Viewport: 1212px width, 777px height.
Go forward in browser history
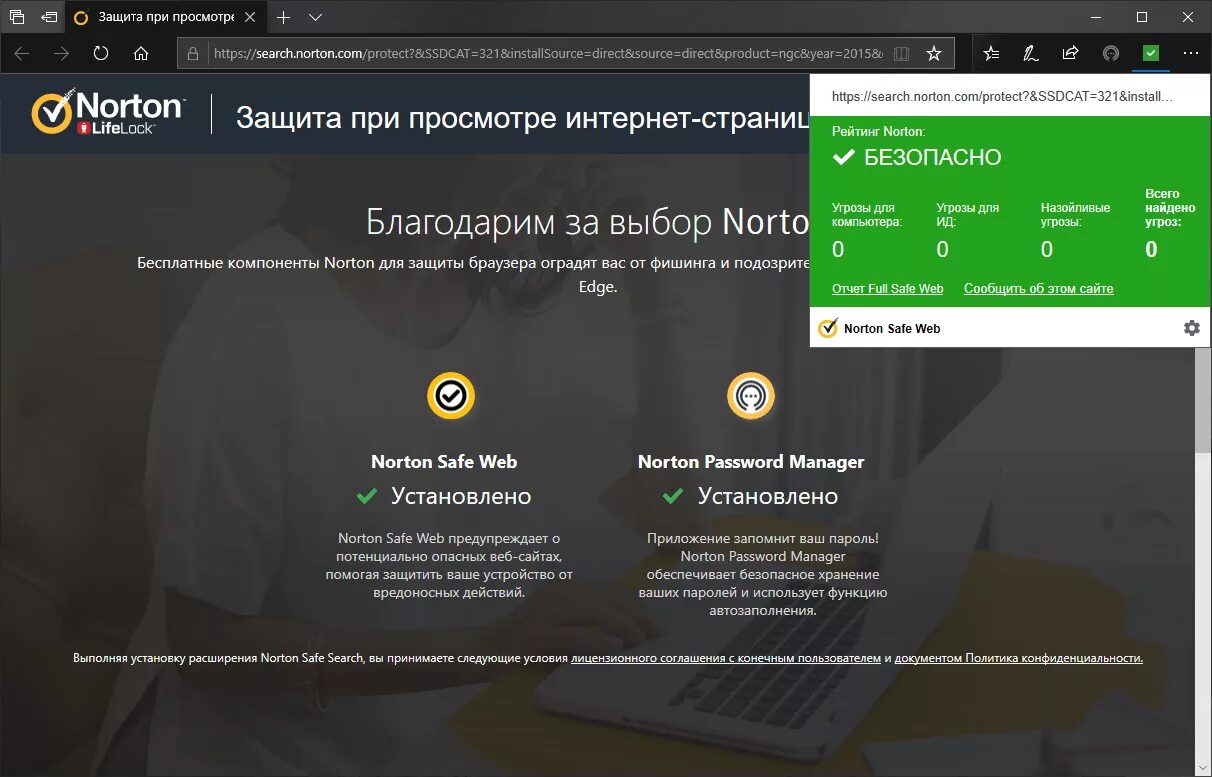pyautogui.click(x=61, y=53)
